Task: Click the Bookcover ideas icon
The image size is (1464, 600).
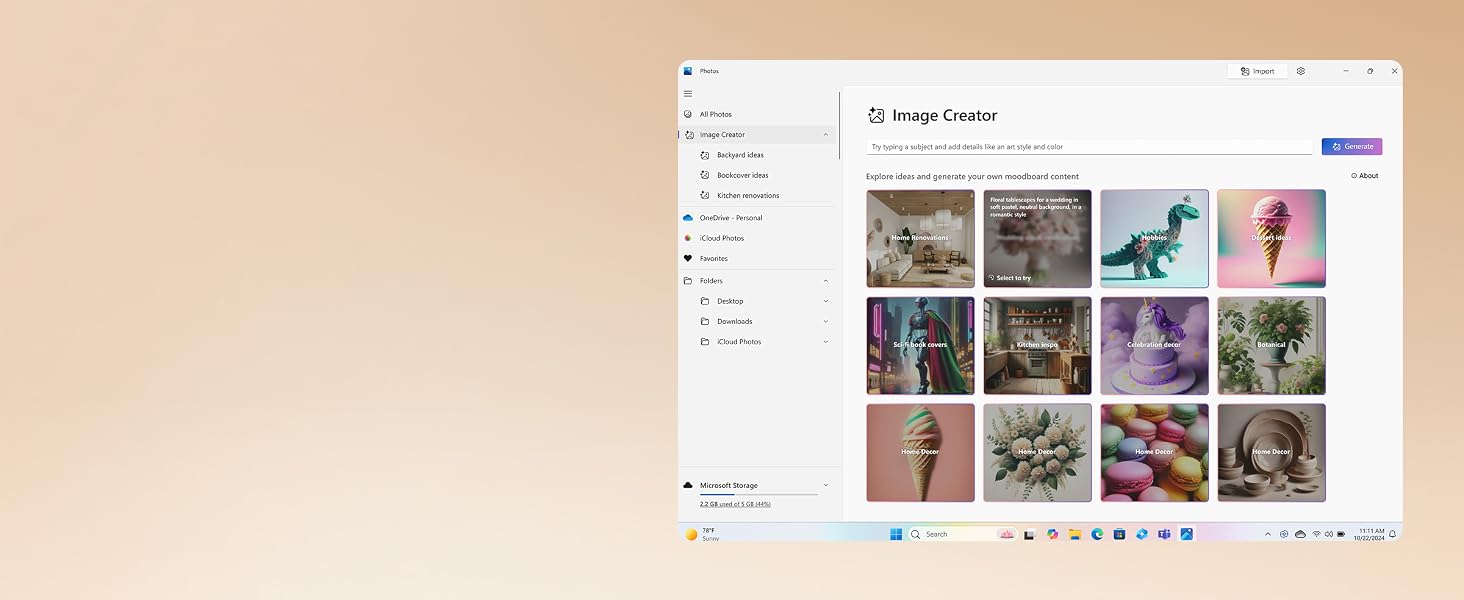Action: [705, 175]
